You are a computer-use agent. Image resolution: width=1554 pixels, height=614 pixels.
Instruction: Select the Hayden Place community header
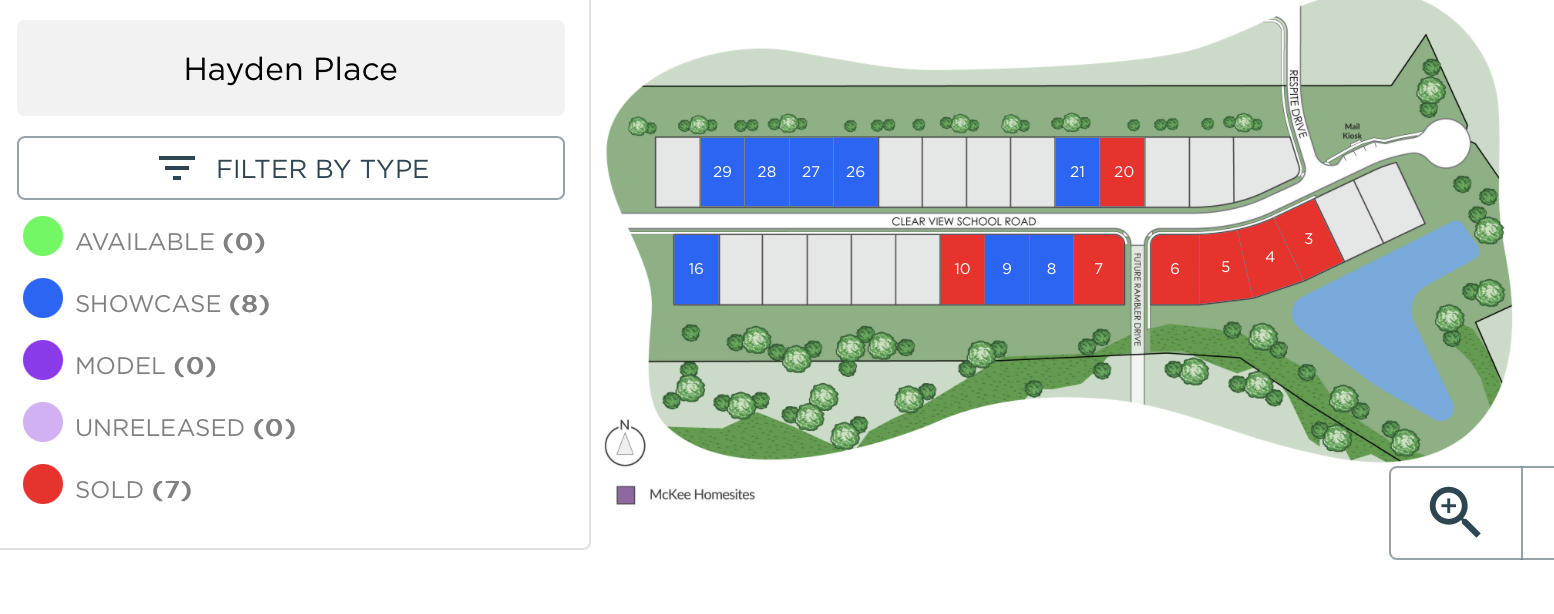[x=291, y=68]
